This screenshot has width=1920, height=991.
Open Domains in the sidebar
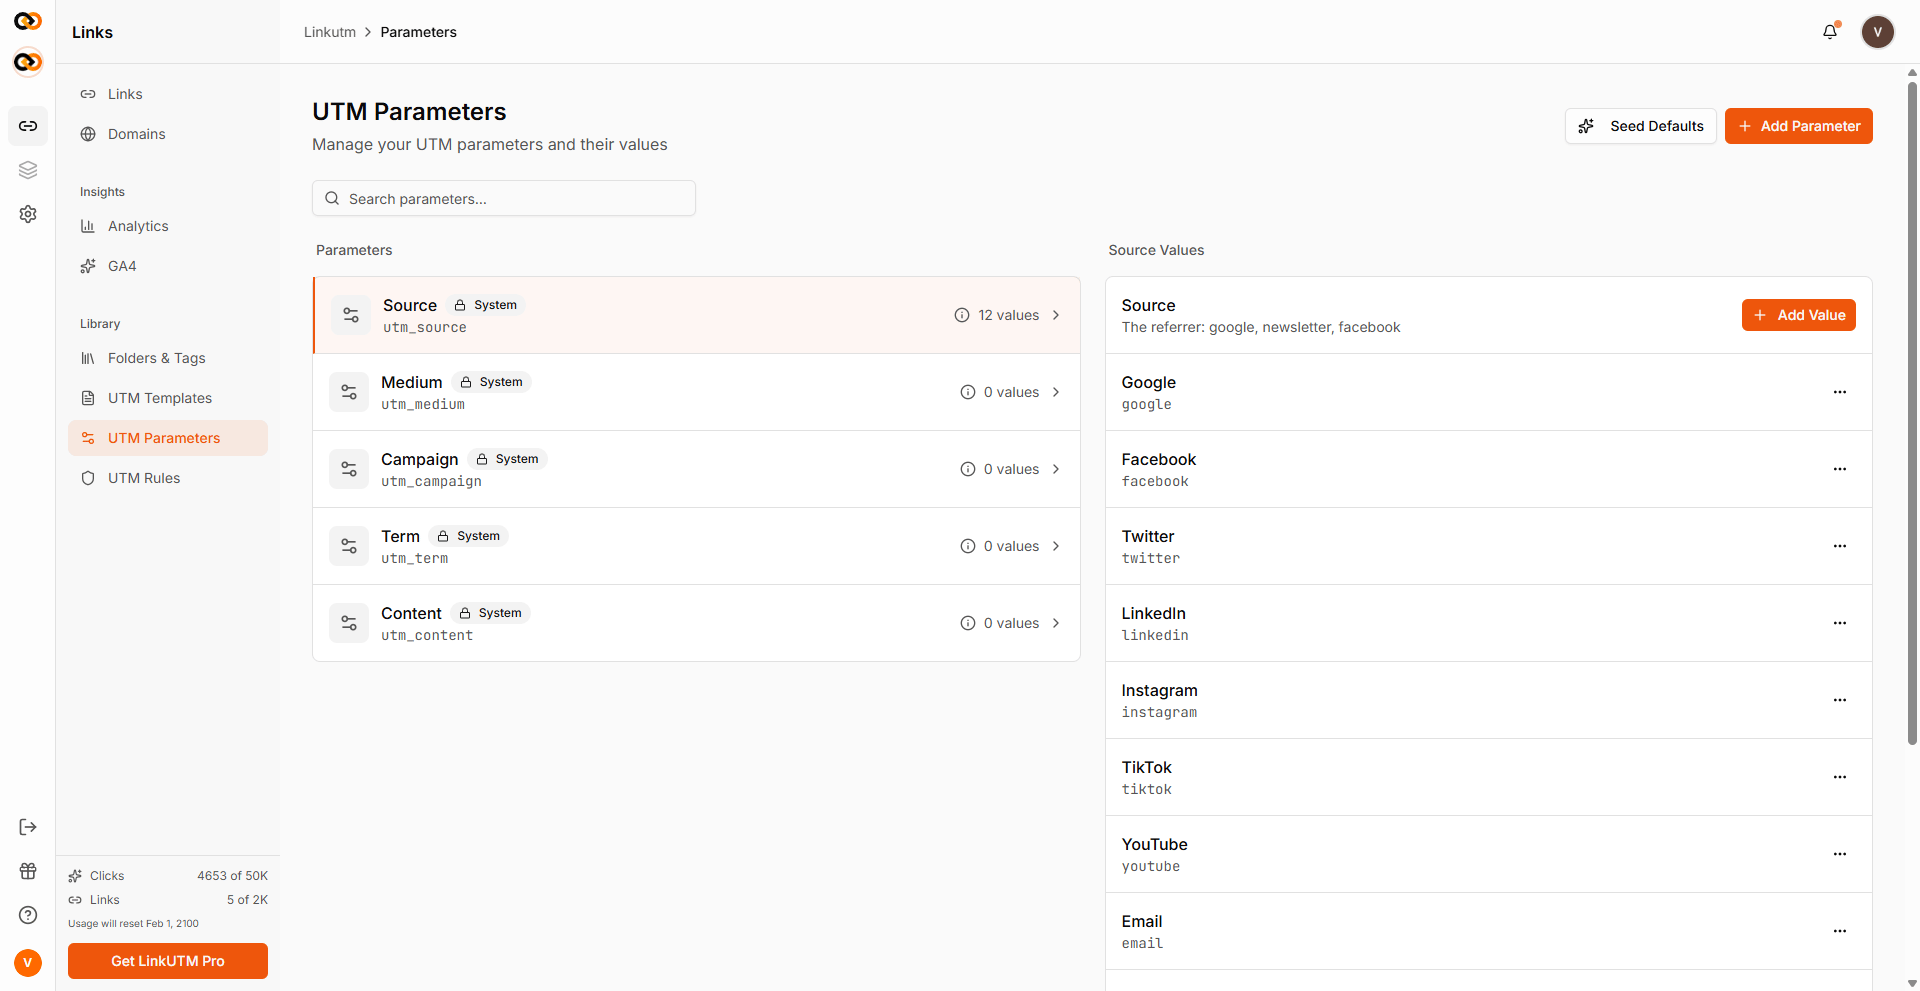168,134
